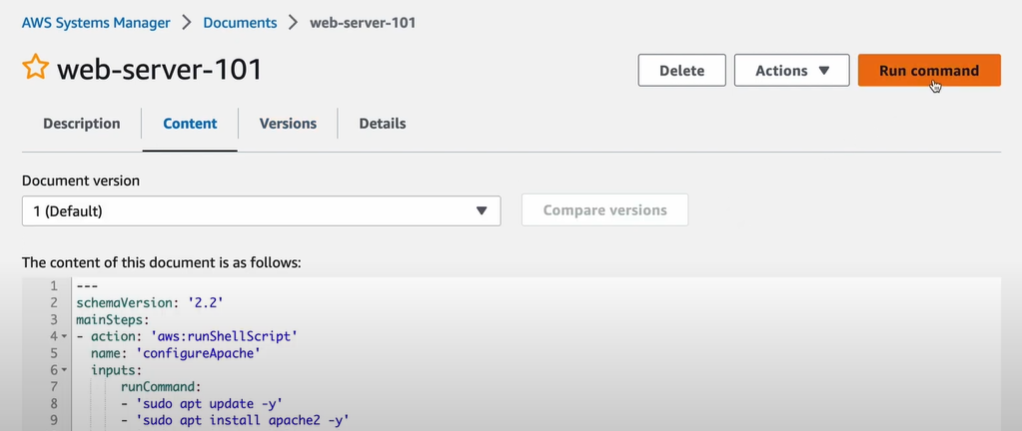The image size is (1022, 431).
Task: Go to Documents breadcrumb link
Action: [240, 22]
